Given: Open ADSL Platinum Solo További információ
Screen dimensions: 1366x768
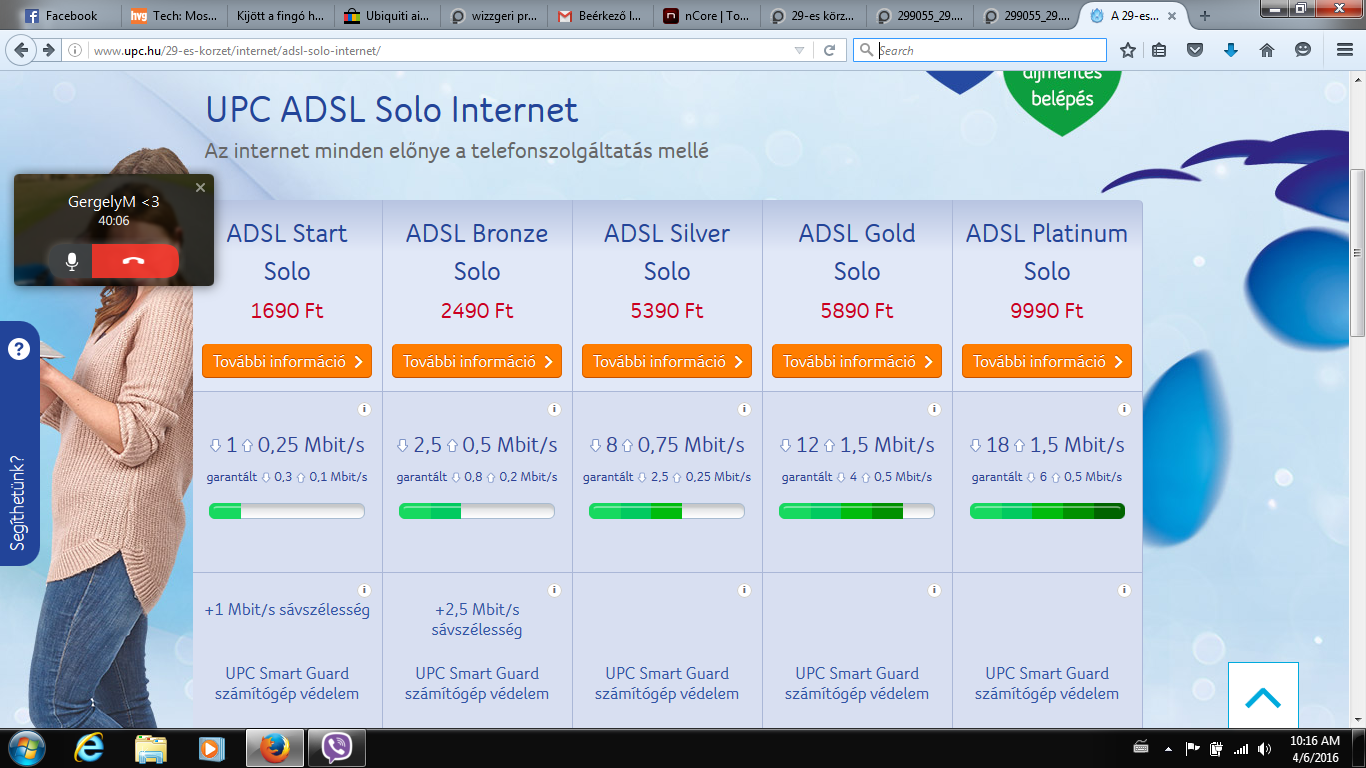Looking at the screenshot, I should 1047,361.
